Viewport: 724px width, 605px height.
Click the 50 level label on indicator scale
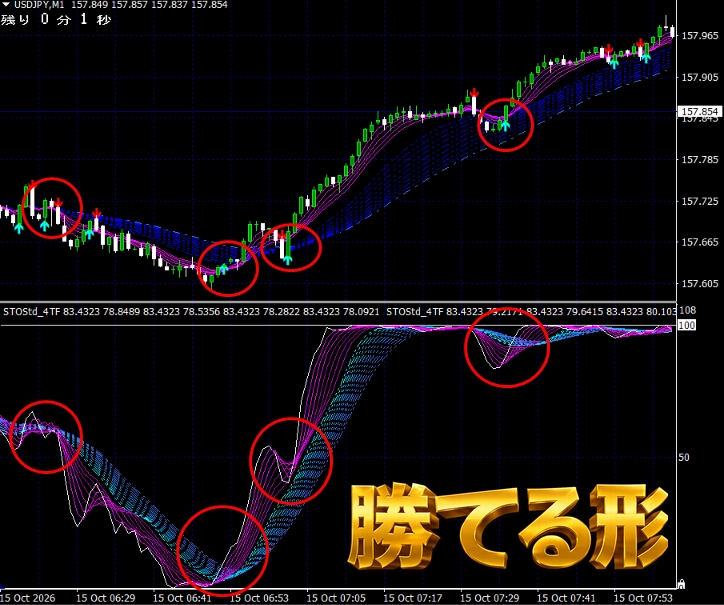pyautogui.click(x=684, y=457)
